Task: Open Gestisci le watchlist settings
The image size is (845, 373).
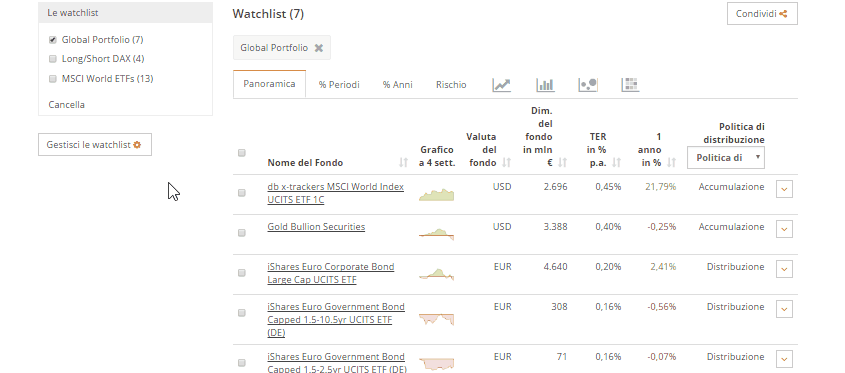Action: coord(95,144)
